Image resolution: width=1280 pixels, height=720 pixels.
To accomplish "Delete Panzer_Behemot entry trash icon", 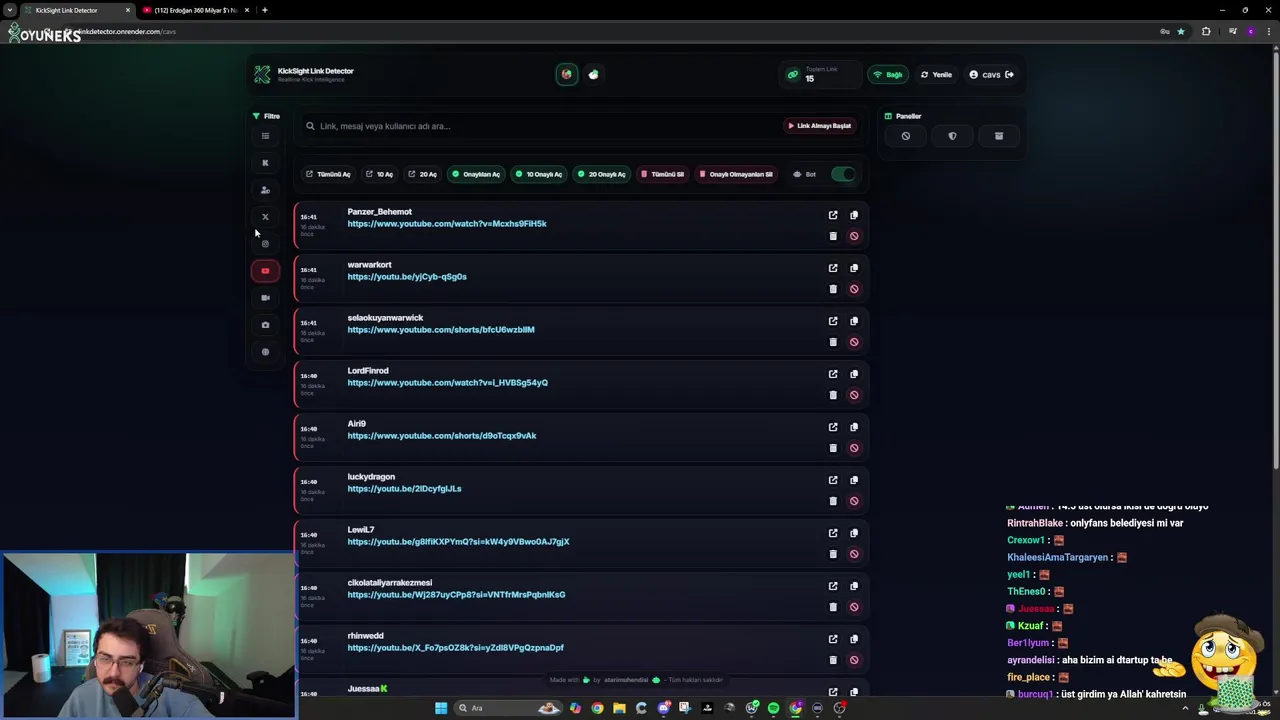I will (x=833, y=236).
